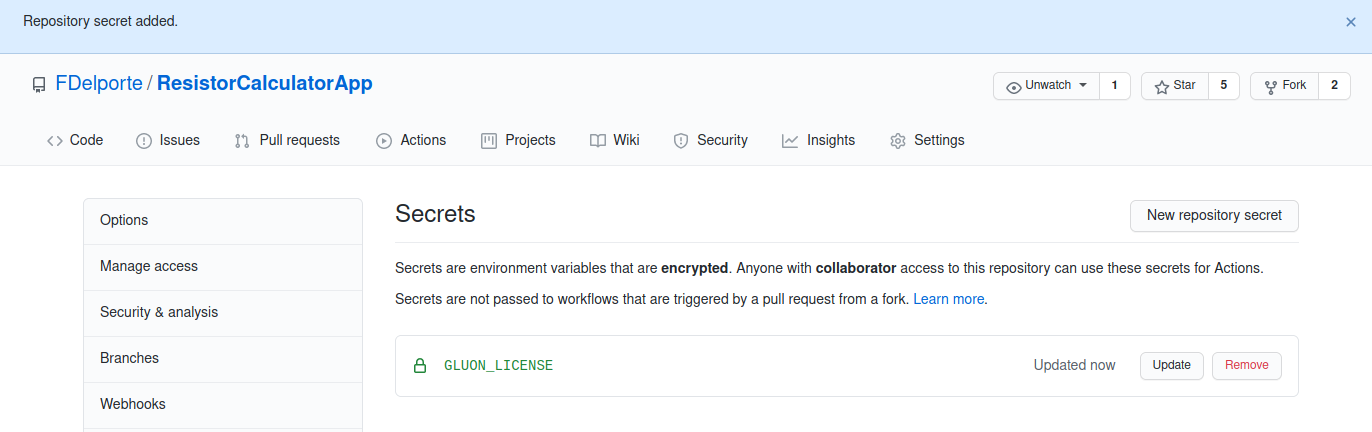Open the Pull requests tab
This screenshot has height=432, width=1372.
[287, 140]
